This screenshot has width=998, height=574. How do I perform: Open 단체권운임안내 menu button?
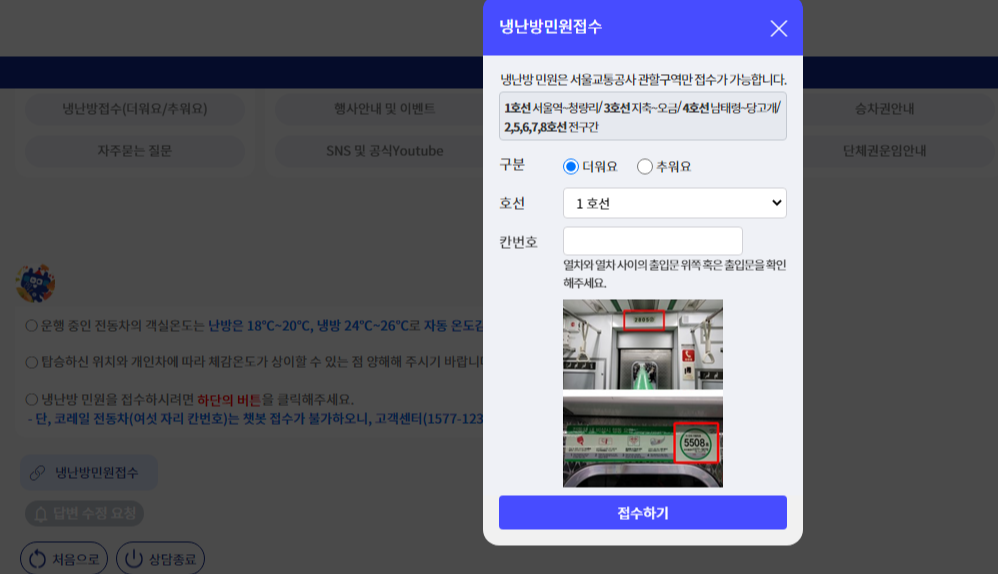884,151
